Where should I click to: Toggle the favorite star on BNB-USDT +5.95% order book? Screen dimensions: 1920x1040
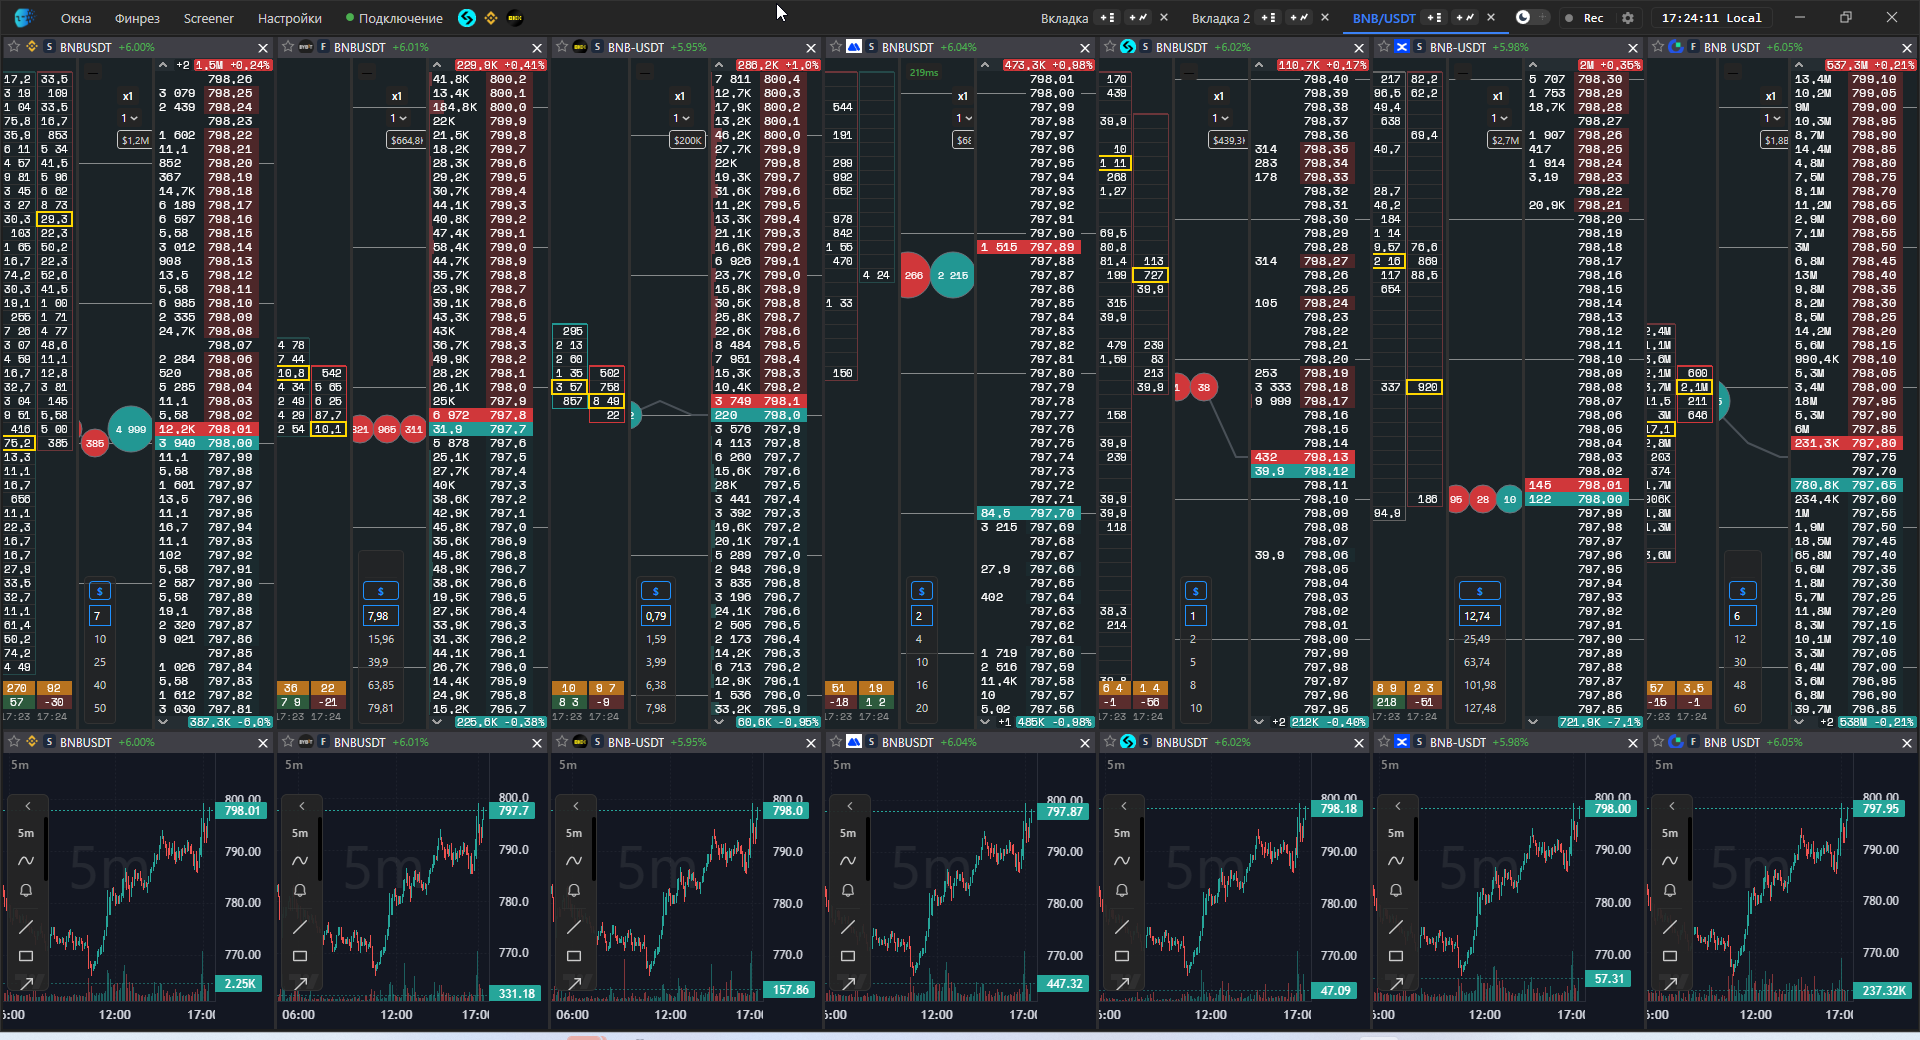[x=562, y=47]
